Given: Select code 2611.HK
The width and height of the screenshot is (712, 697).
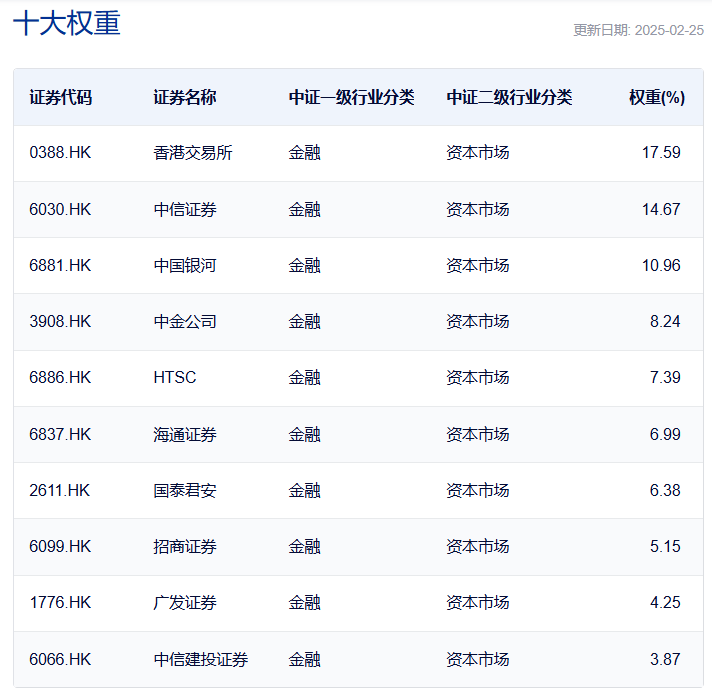Looking at the screenshot, I should coord(59,491).
